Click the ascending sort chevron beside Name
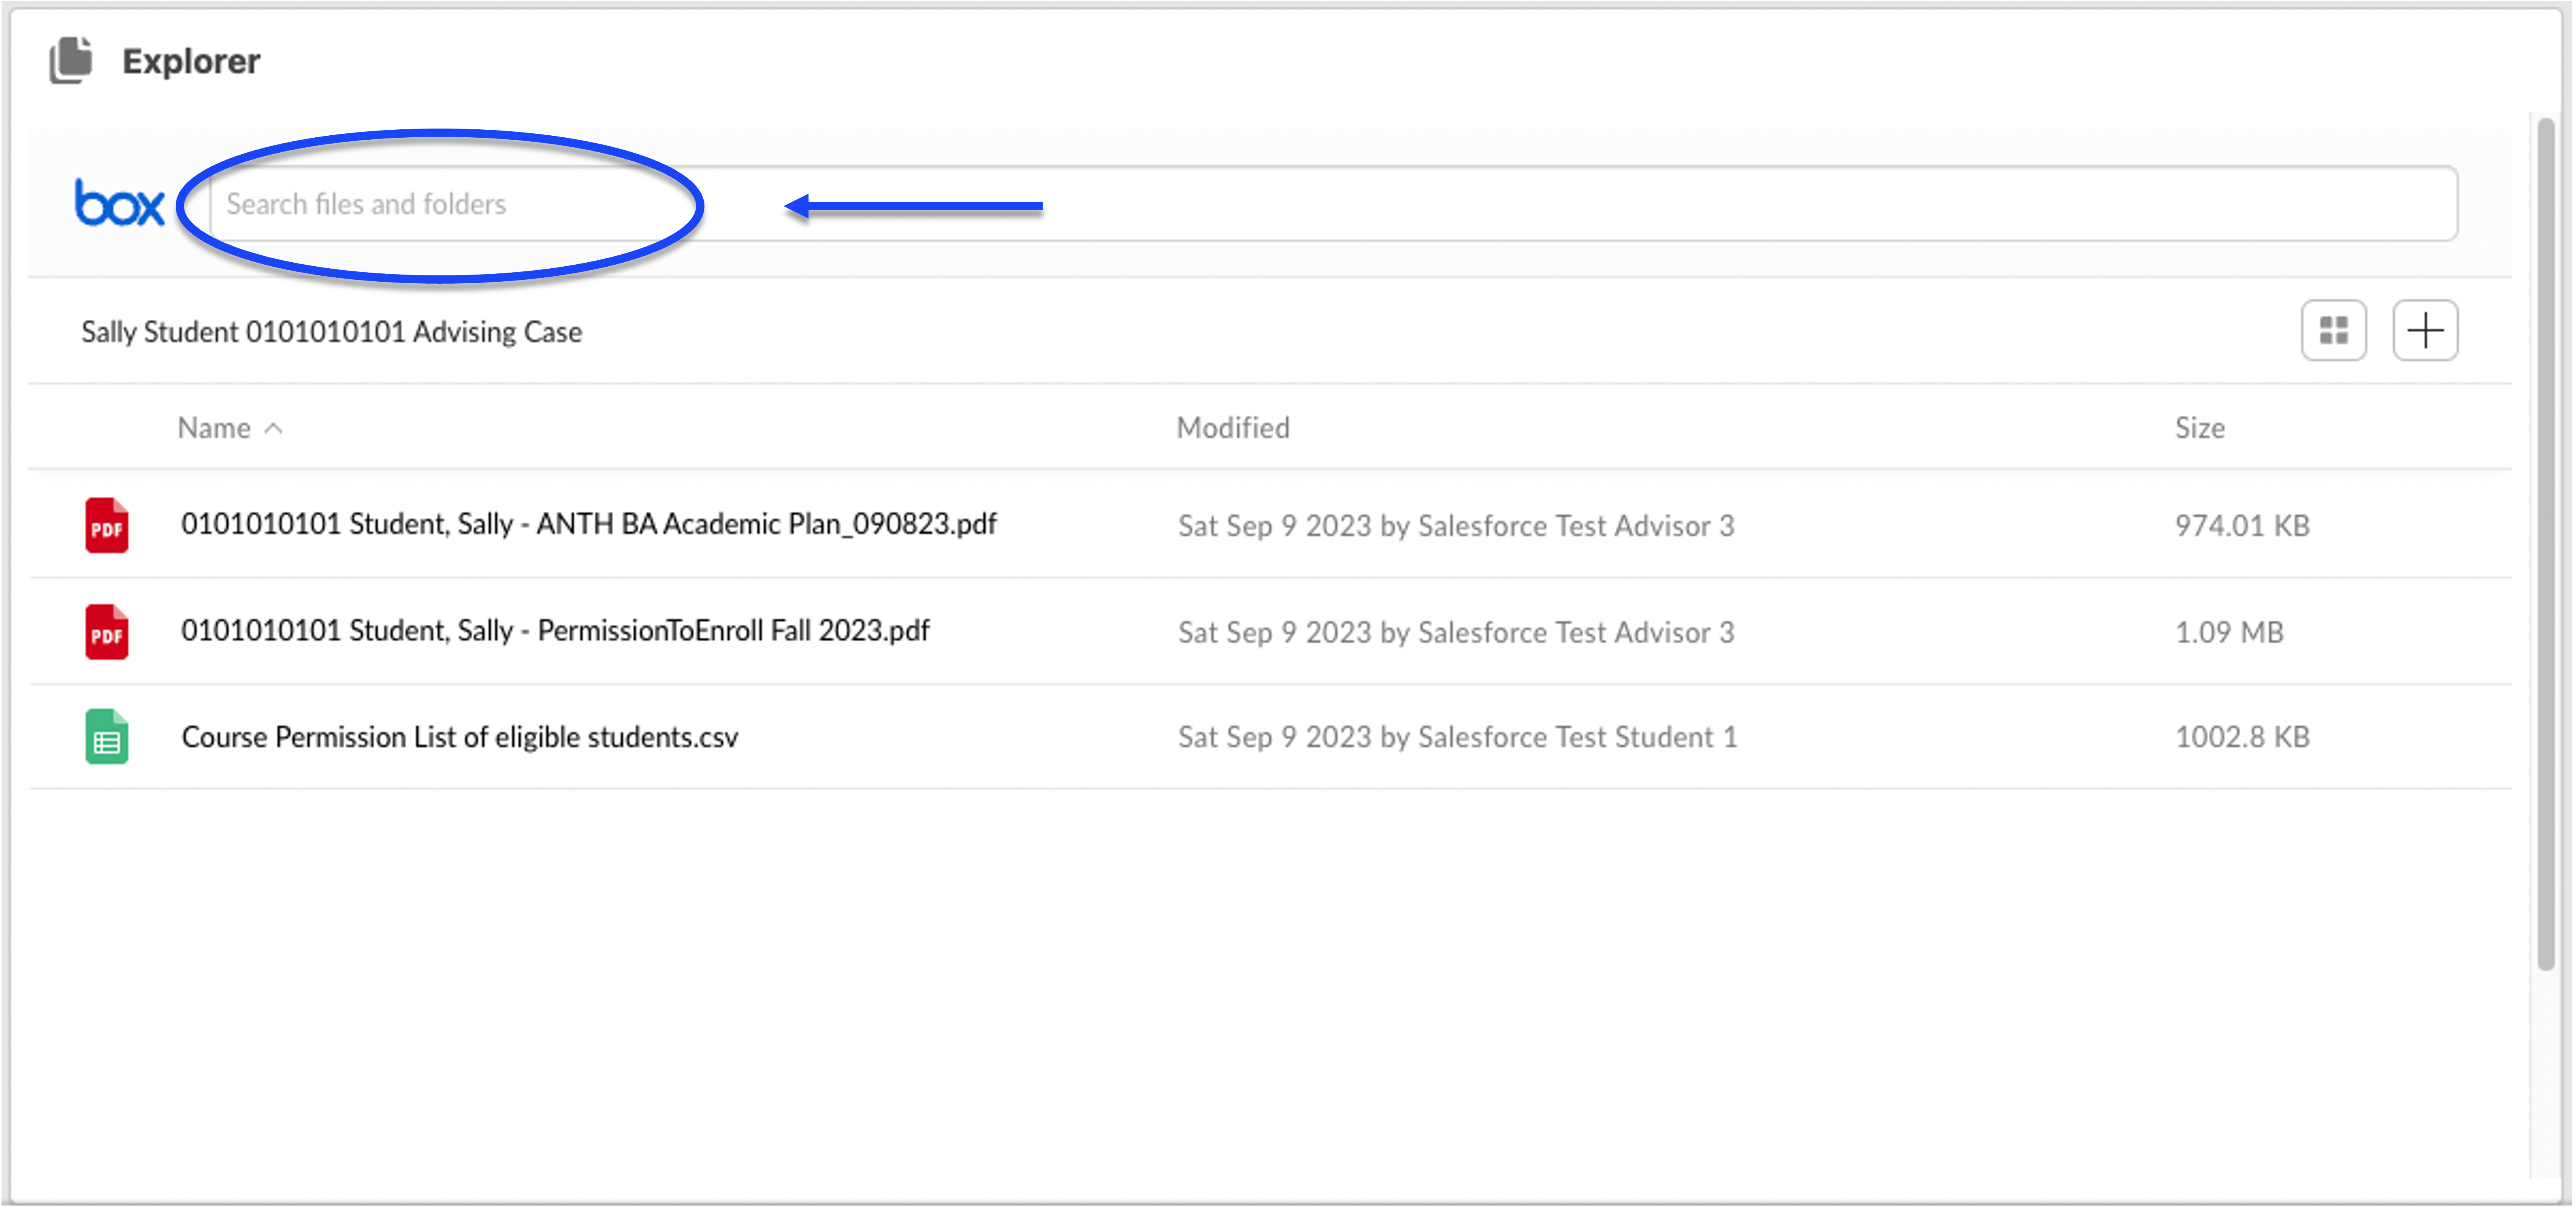 pos(275,428)
